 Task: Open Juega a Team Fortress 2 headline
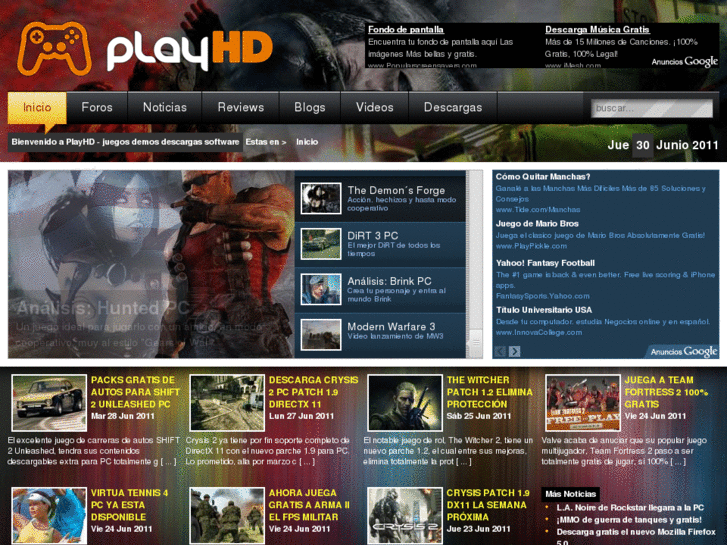(666, 392)
